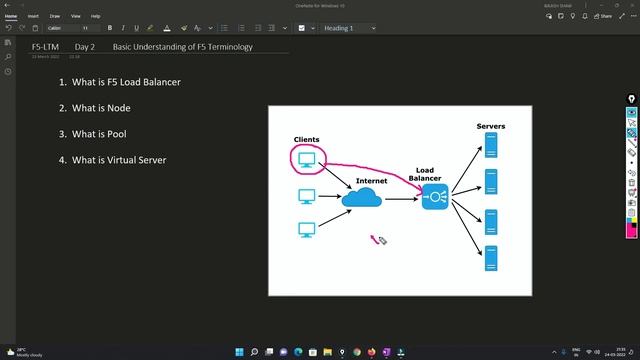The height and width of the screenshot is (360, 640).
Task: Open the font name box
Action: tap(61, 28)
